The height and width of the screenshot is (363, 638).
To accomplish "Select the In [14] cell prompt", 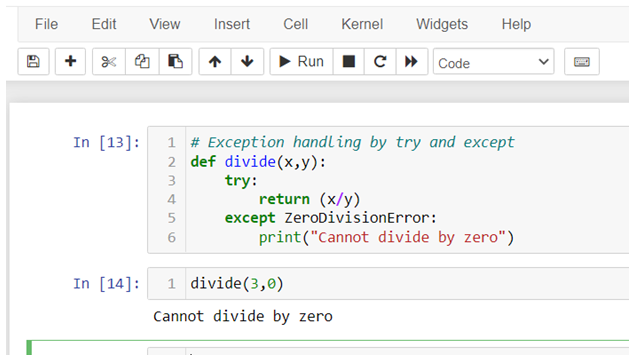I will (x=106, y=284).
